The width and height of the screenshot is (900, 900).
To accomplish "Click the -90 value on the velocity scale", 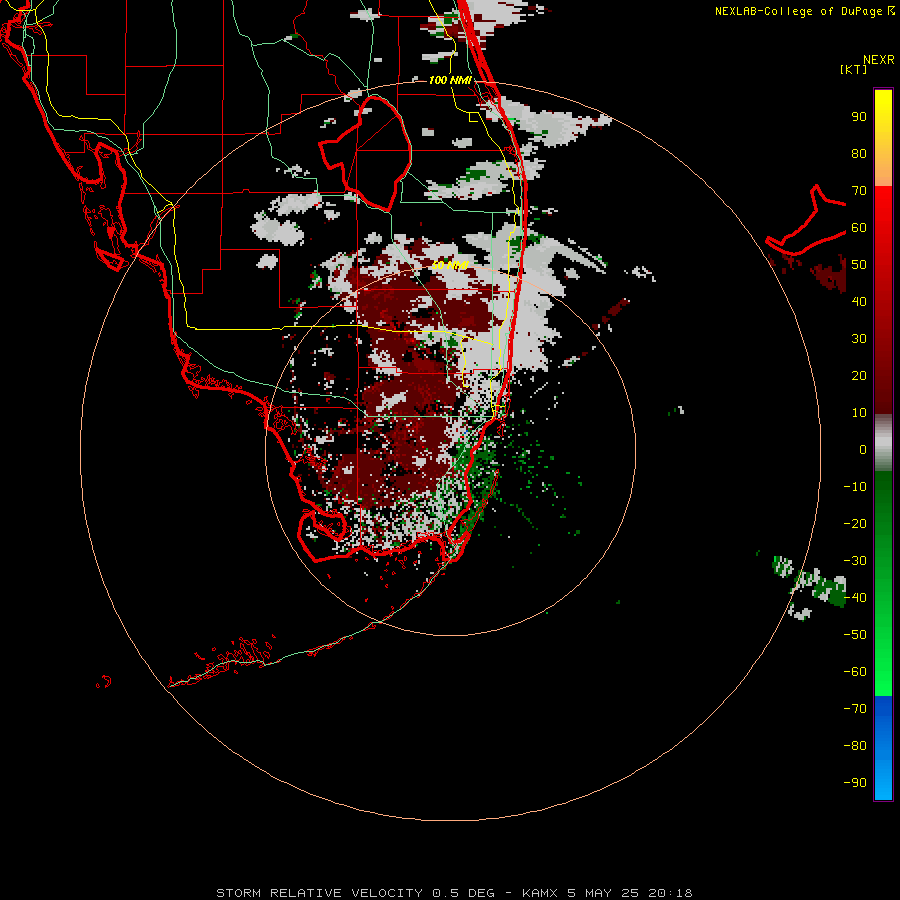I will click(x=855, y=783).
